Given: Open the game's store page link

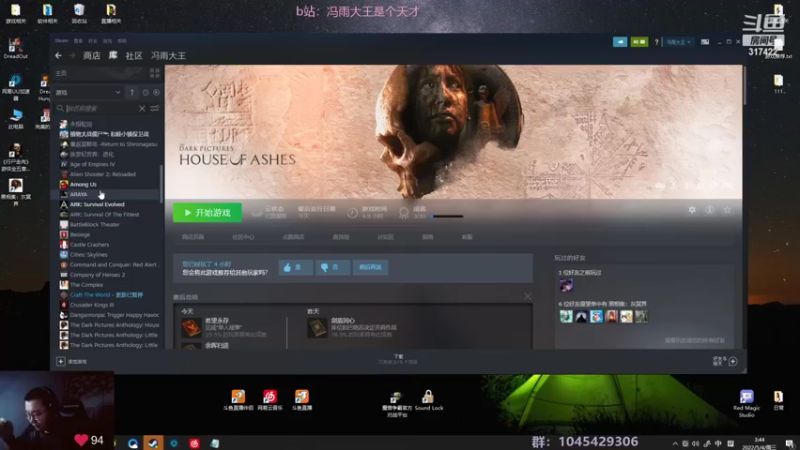Looking at the screenshot, I should point(193,237).
